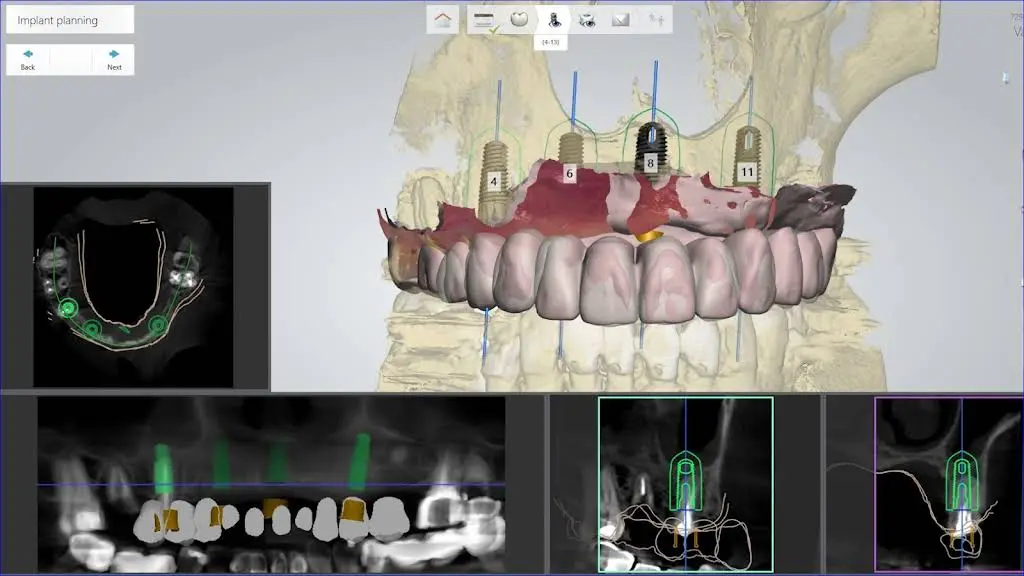Click the purple-bordered cross-section view

coord(949,485)
